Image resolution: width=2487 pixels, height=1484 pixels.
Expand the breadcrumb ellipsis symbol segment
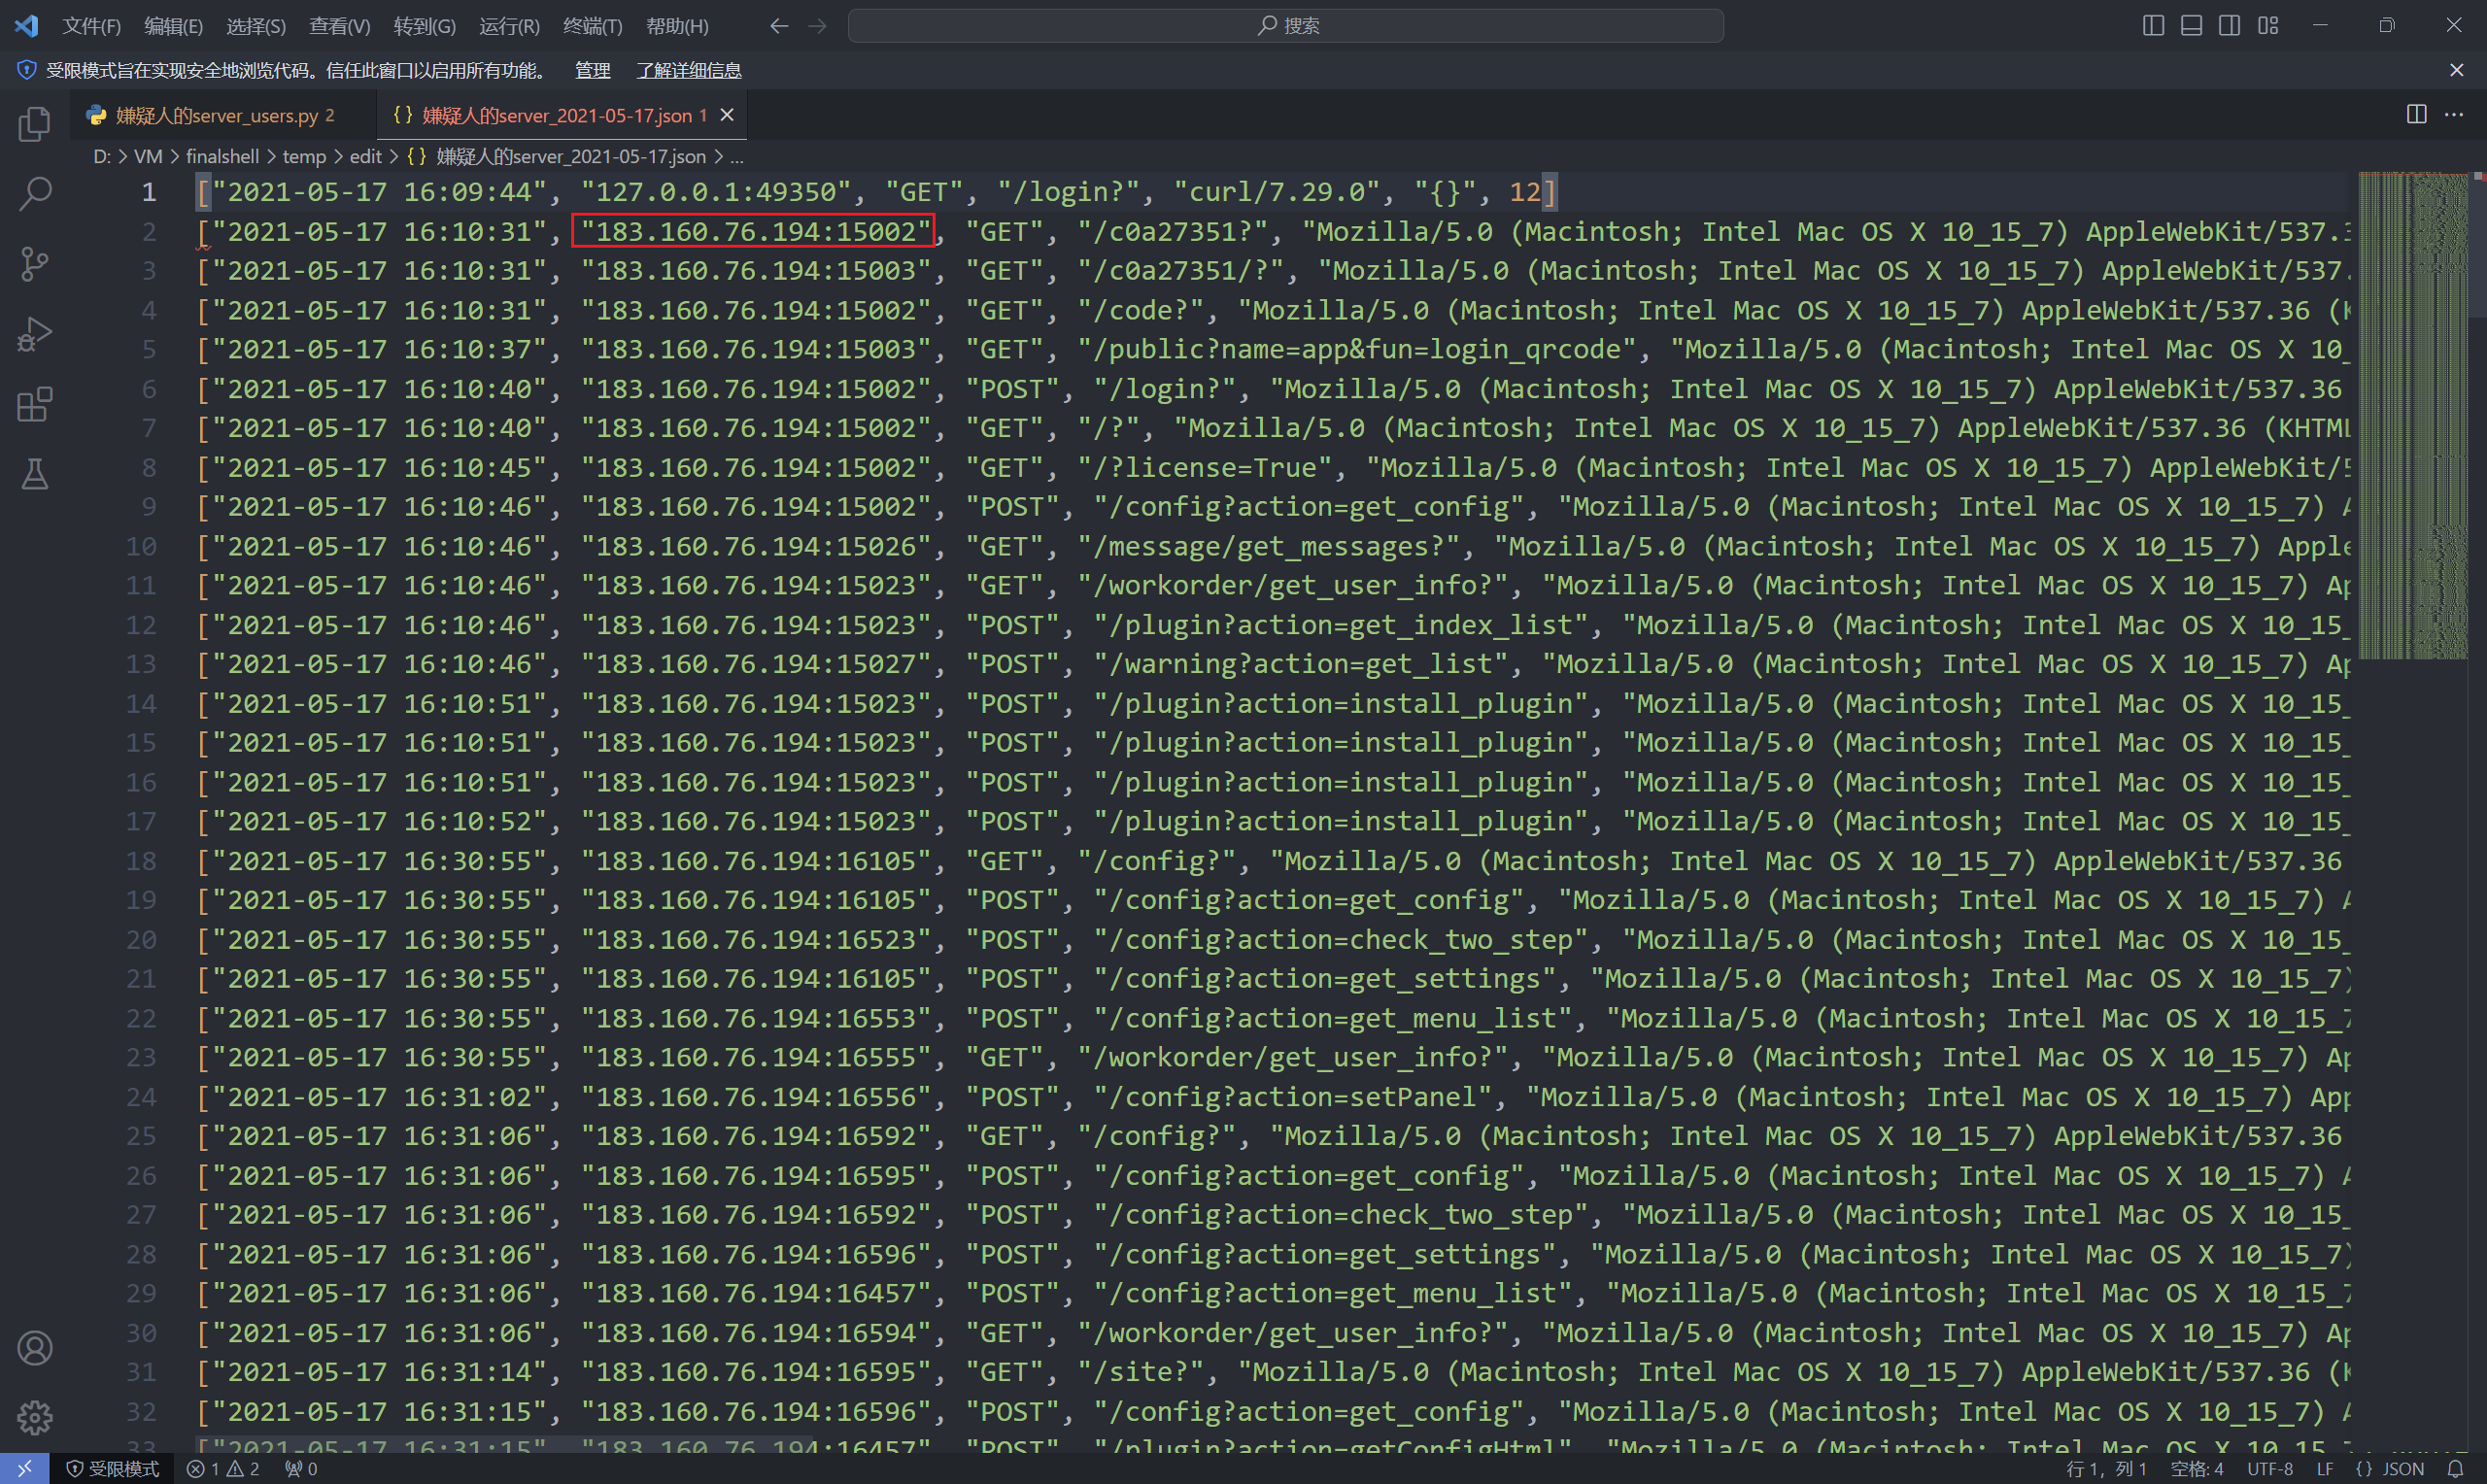(x=737, y=156)
